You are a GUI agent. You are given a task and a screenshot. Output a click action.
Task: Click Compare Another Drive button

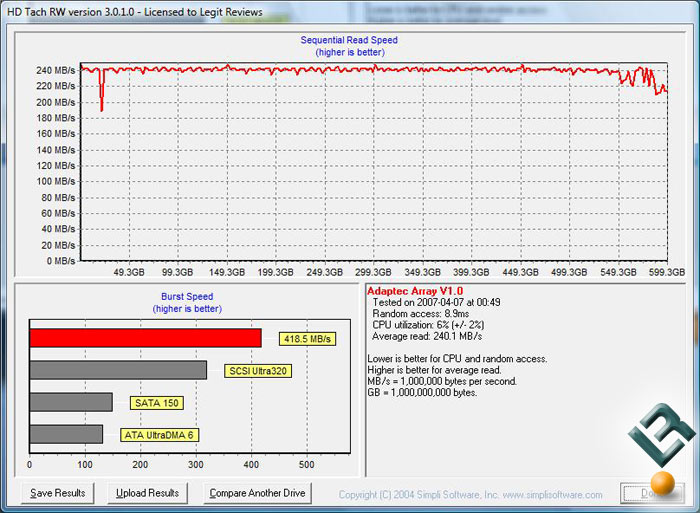(x=257, y=493)
